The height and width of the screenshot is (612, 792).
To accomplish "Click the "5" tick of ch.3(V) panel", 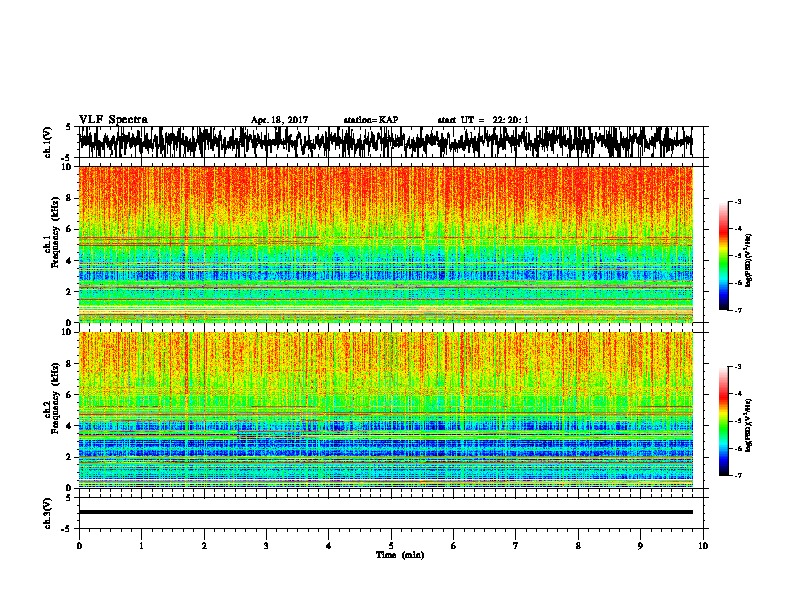I will pyautogui.click(x=69, y=498).
